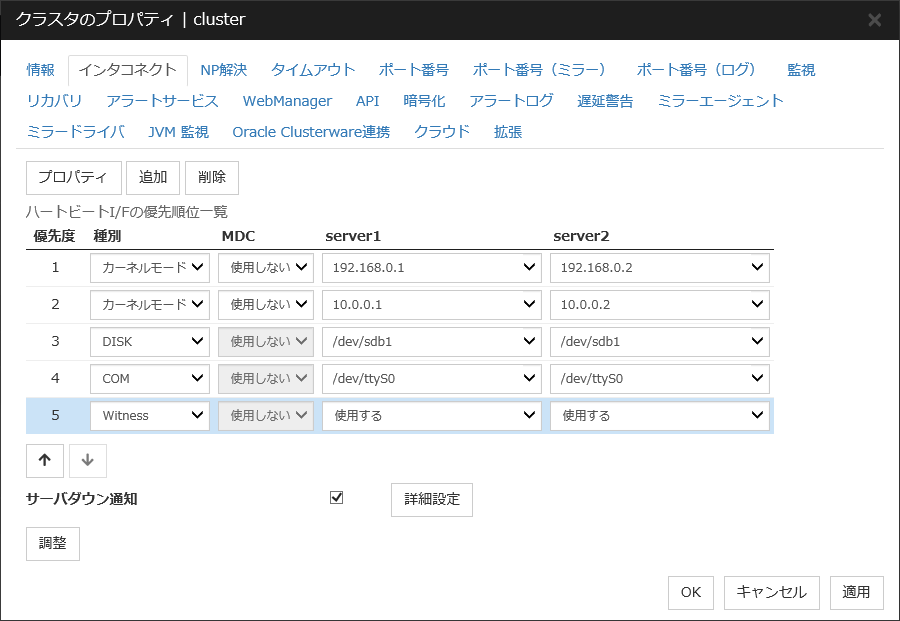Switch to the NP解決 tab
The height and width of the screenshot is (621, 900).
point(223,69)
